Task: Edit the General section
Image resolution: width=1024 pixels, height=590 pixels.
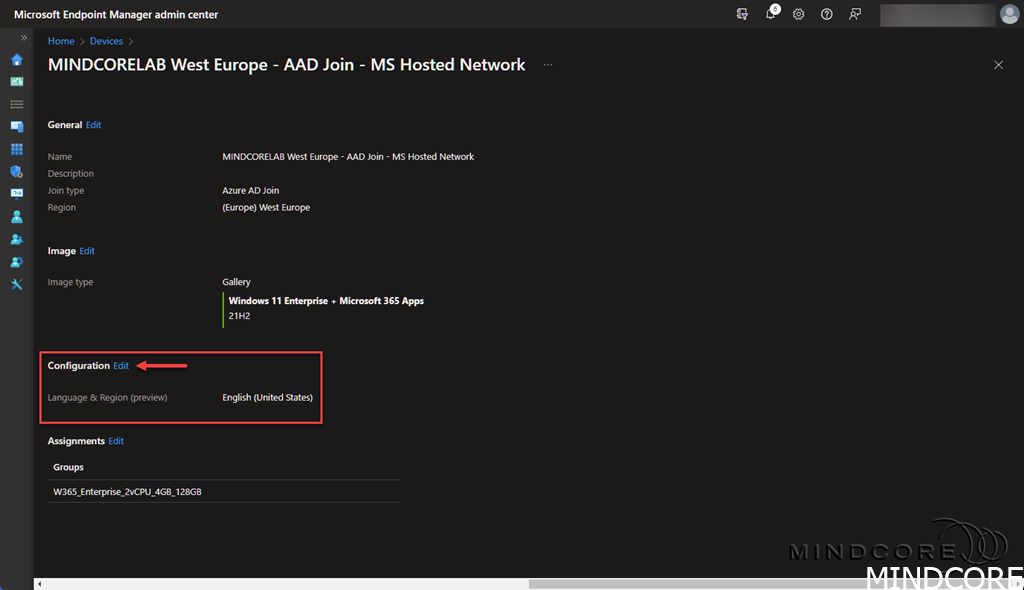Action: [x=93, y=125]
